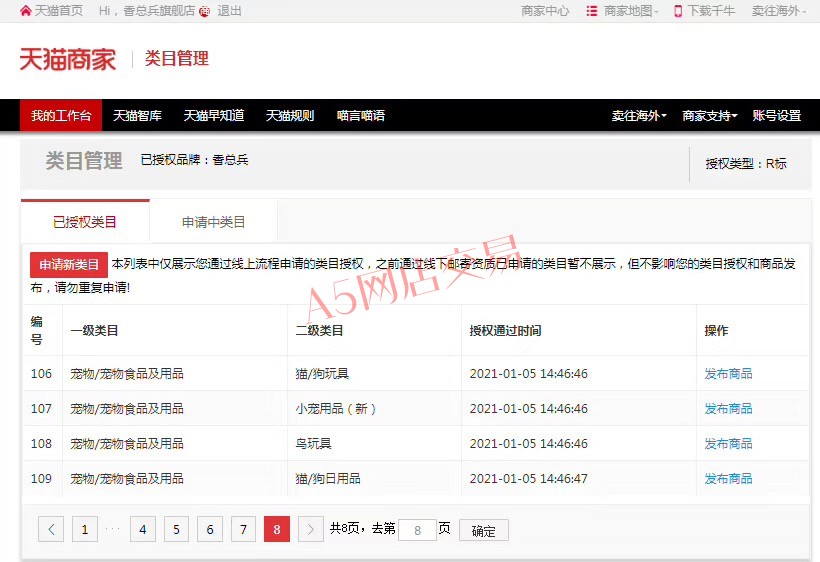This screenshot has width=820, height=562.
Task: Open the 天猫早知道 menu item
Action: click(214, 115)
